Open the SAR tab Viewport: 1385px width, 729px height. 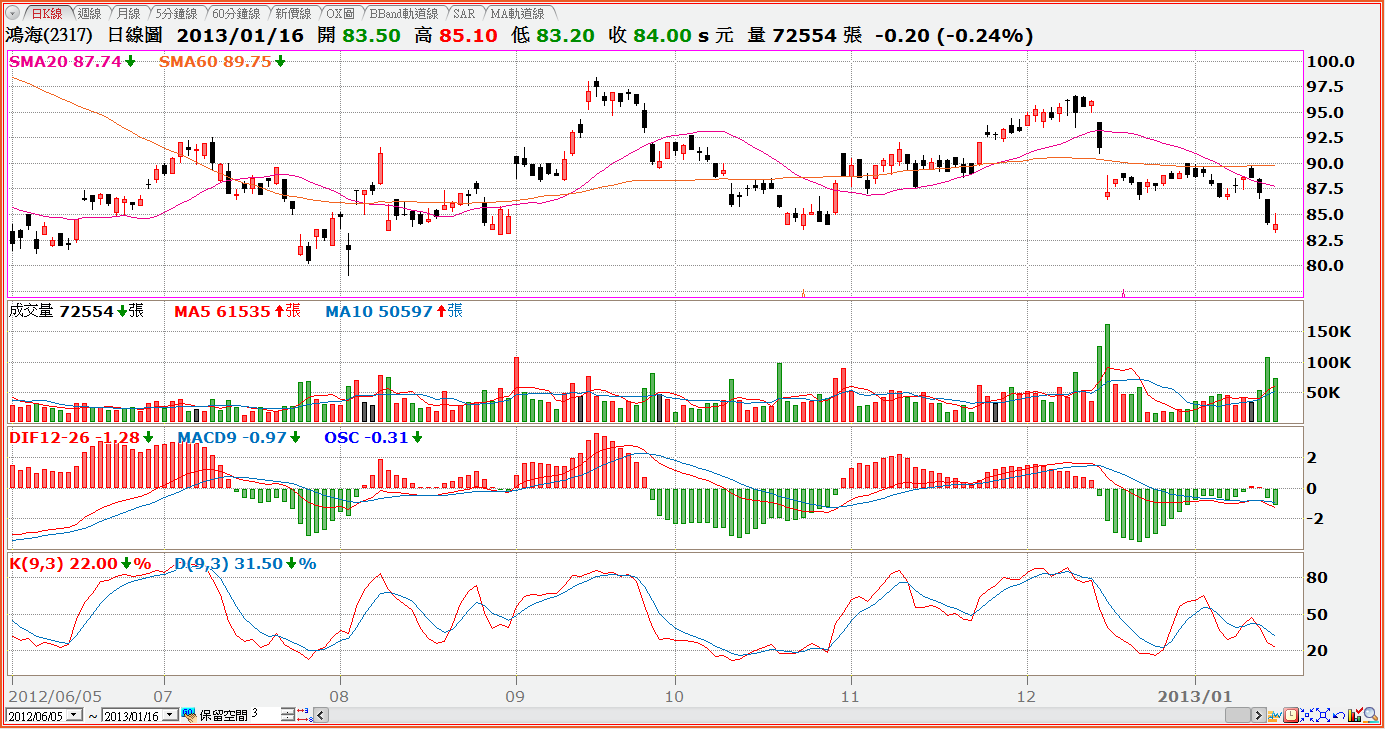464,14
